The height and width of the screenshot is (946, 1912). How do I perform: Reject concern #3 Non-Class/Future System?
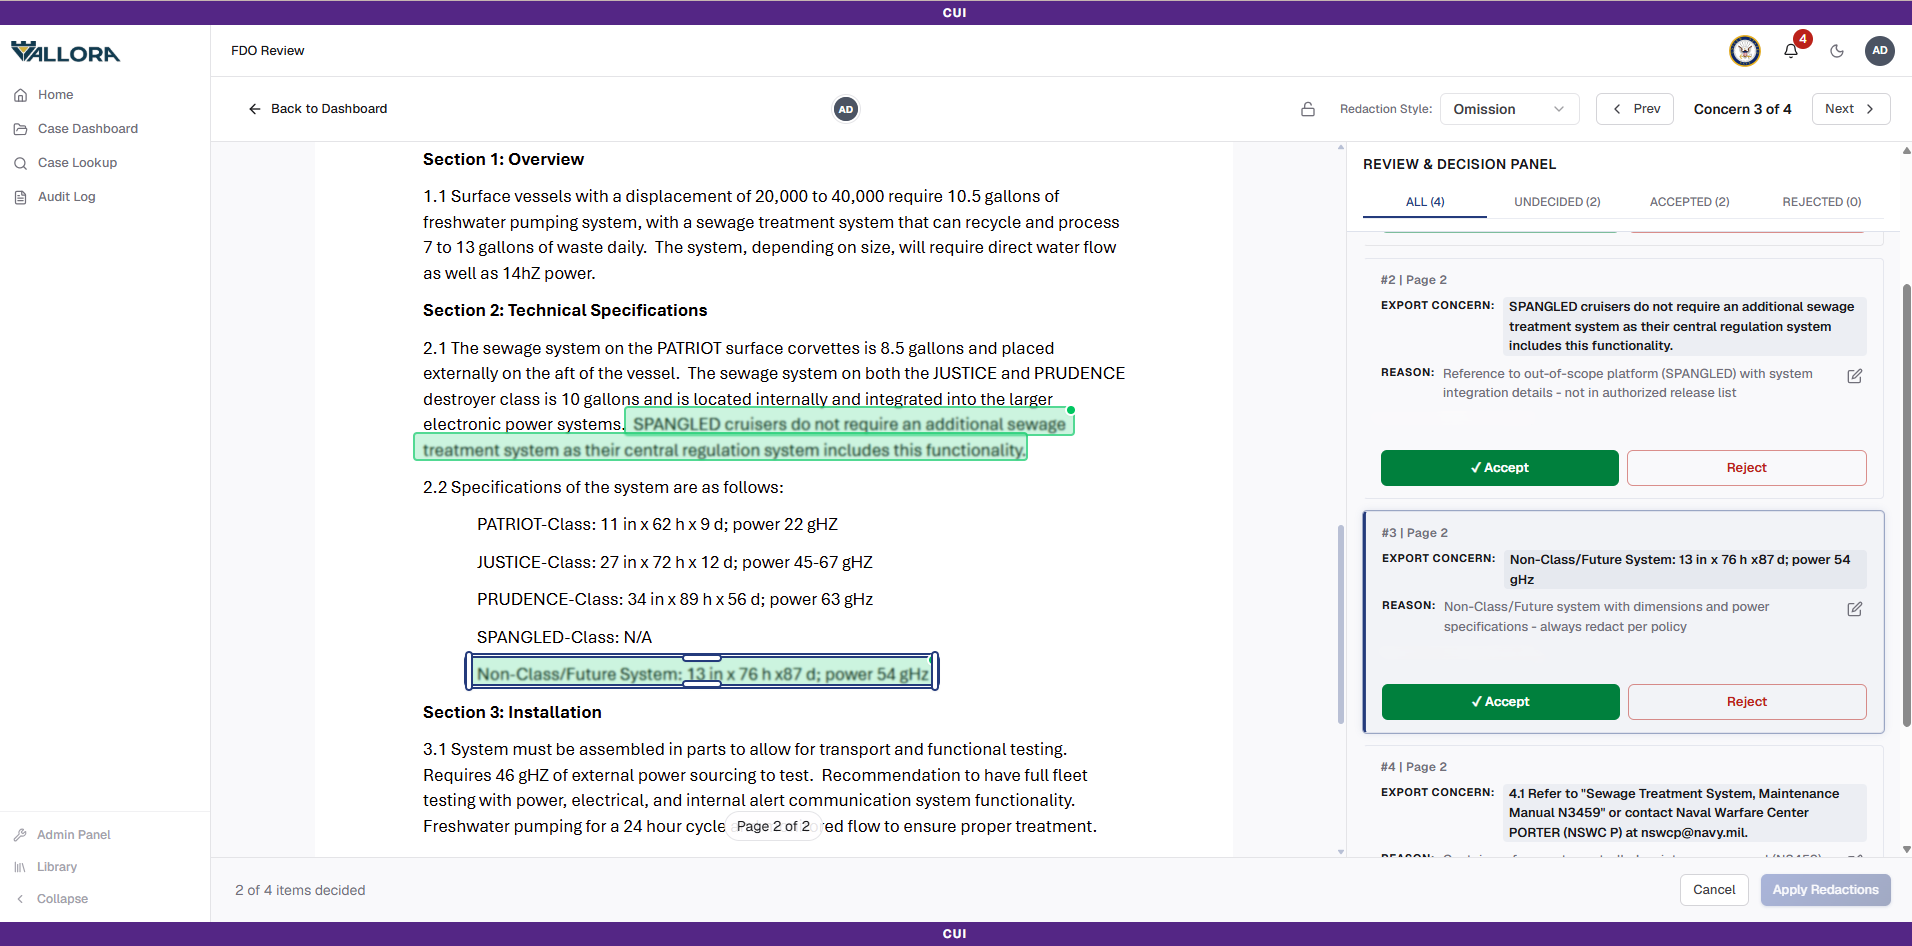click(1747, 702)
